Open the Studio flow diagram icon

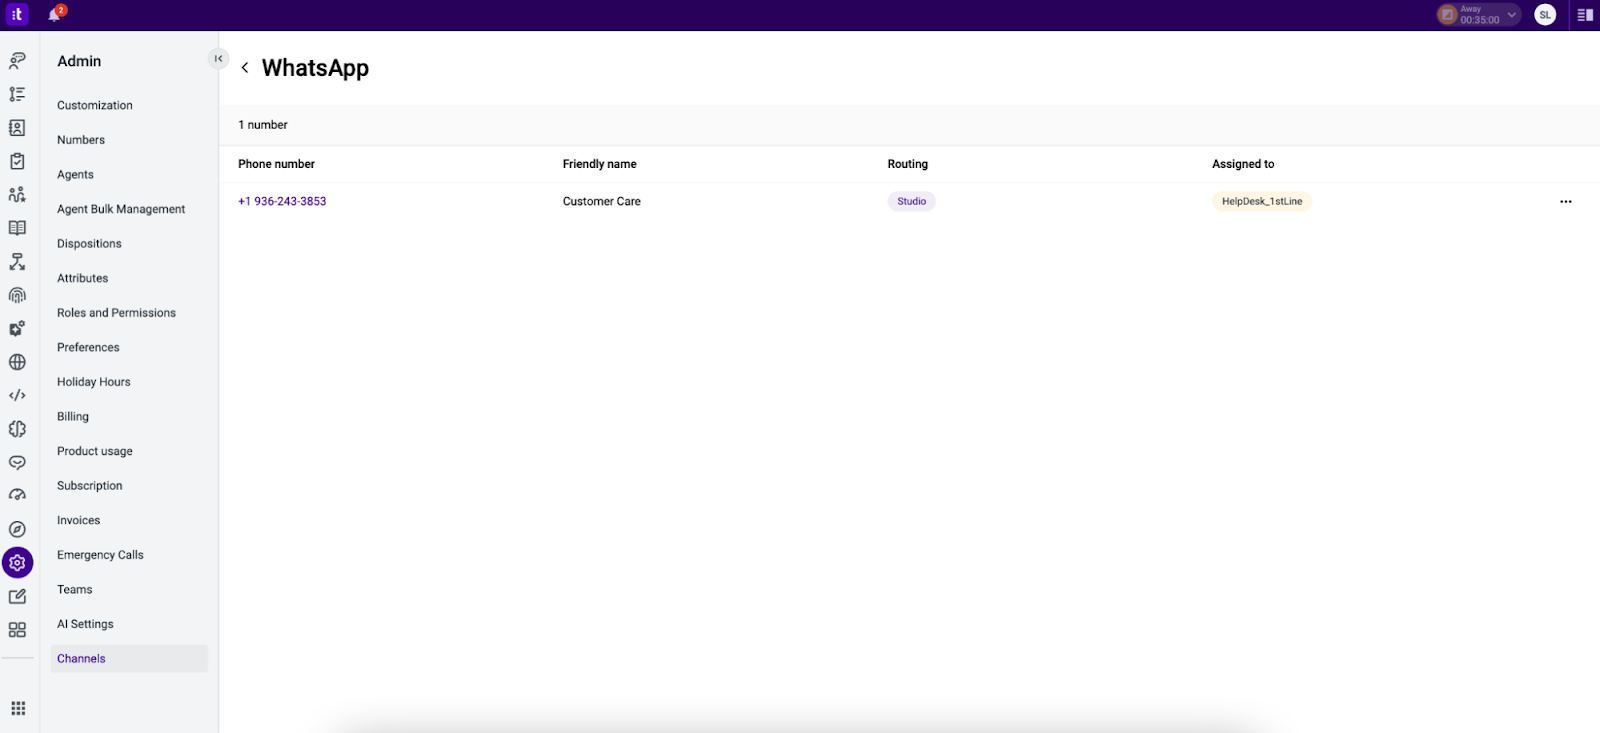pos(17,262)
